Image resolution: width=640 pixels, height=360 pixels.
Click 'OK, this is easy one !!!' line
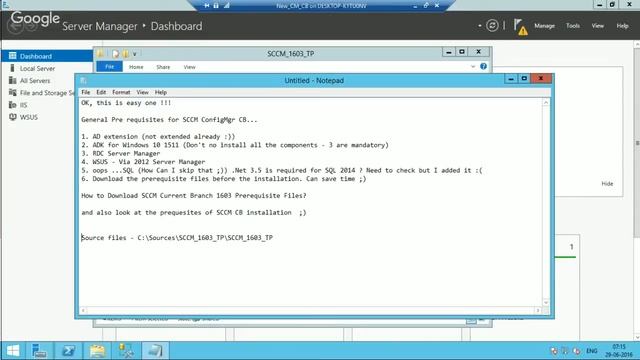tap(126, 103)
